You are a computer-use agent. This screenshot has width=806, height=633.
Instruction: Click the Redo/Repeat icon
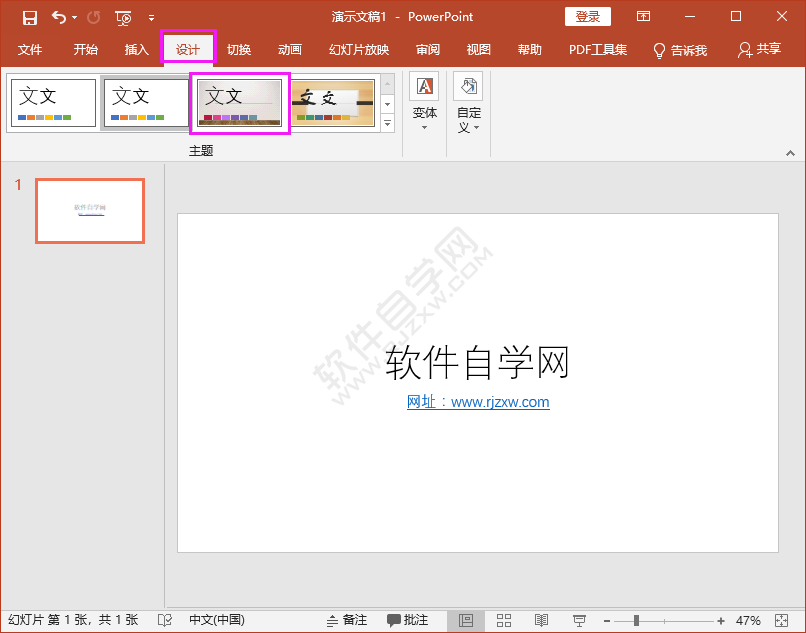coord(94,18)
